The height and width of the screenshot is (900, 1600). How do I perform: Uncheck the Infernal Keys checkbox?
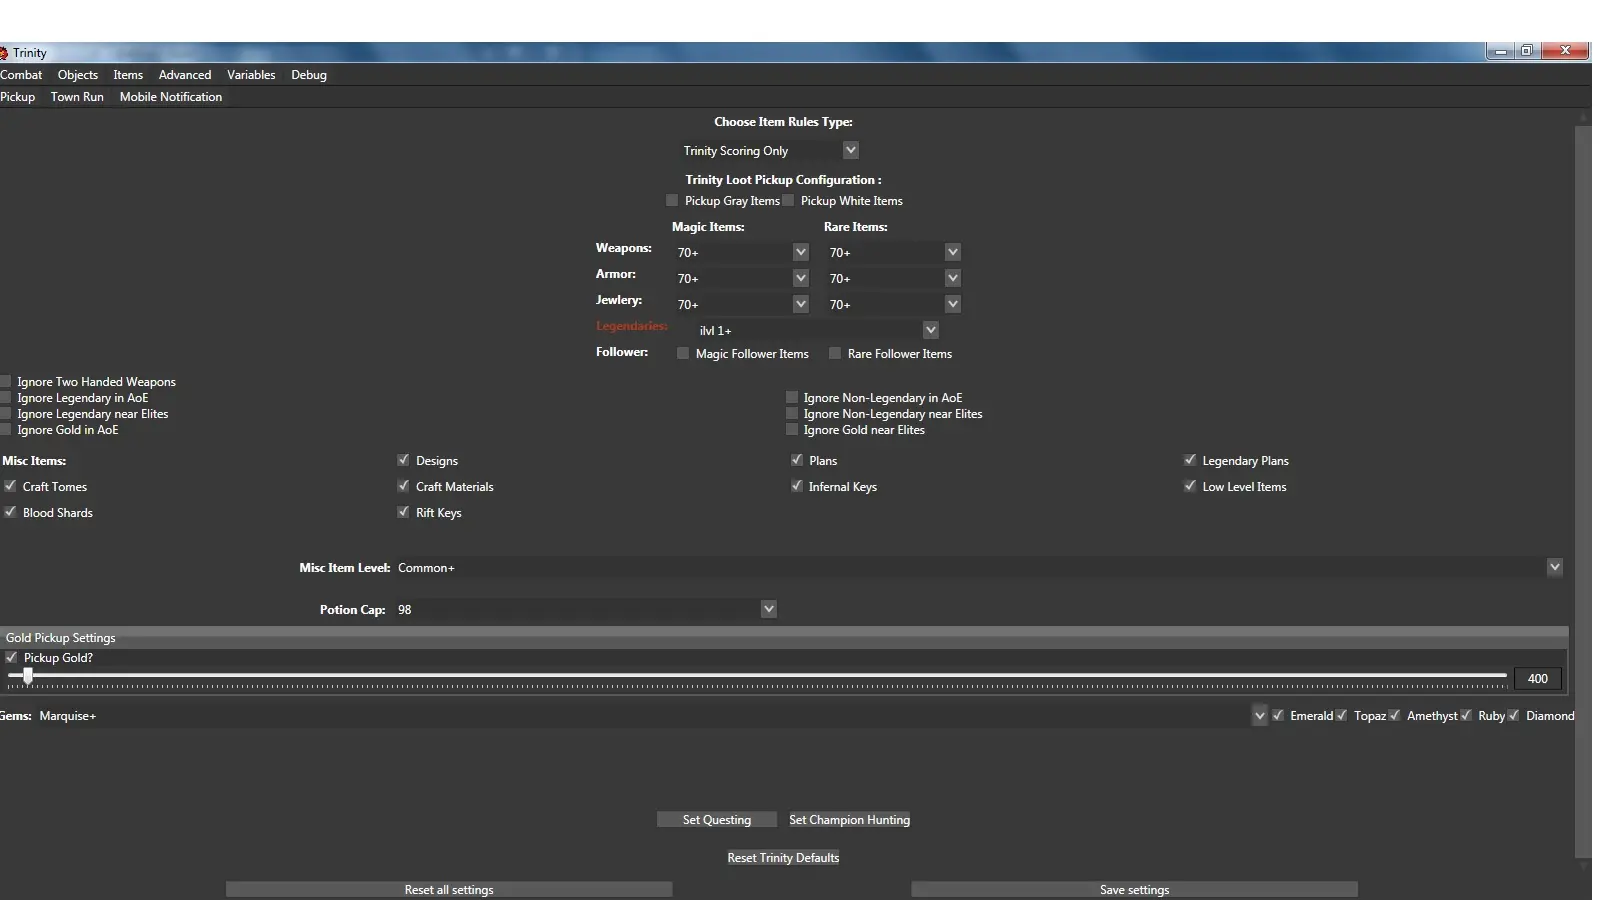click(x=797, y=486)
